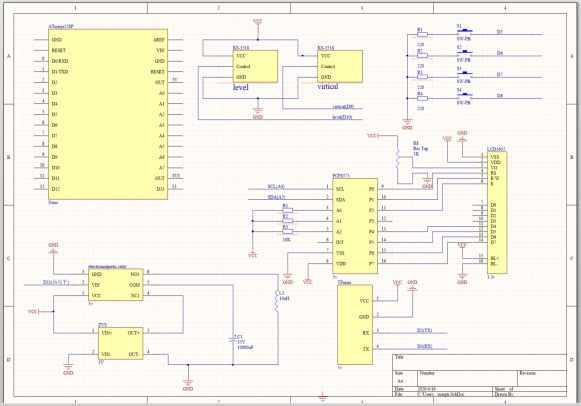Screen dimensions: 581x406
Task: Select the KS-3518 servo labeled virtical
Action: click(x=340, y=66)
